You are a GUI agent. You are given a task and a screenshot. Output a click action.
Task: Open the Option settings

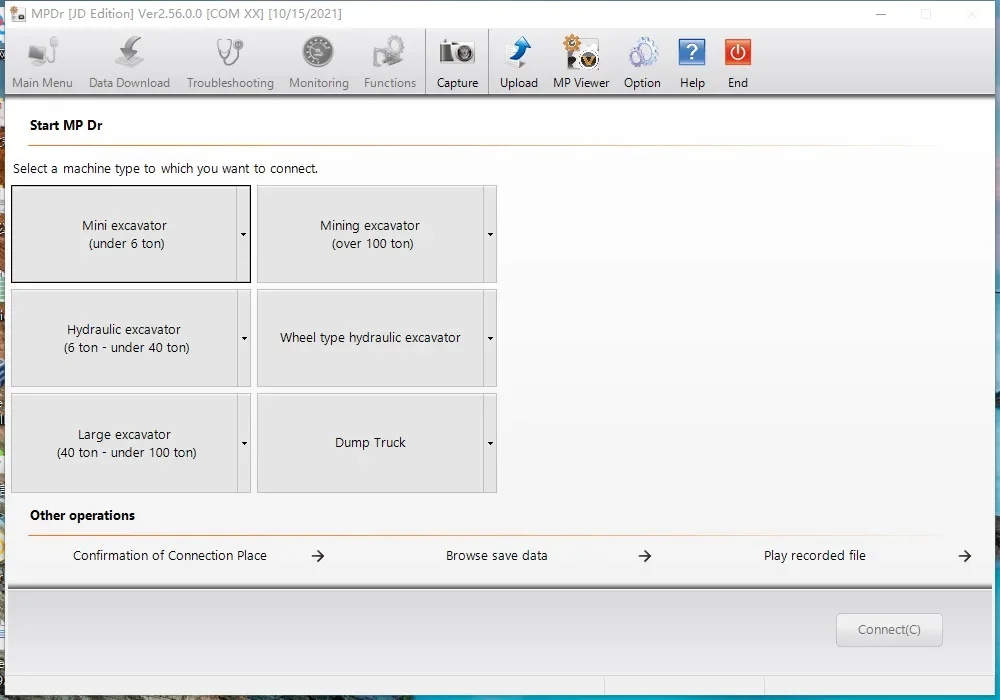(x=641, y=60)
